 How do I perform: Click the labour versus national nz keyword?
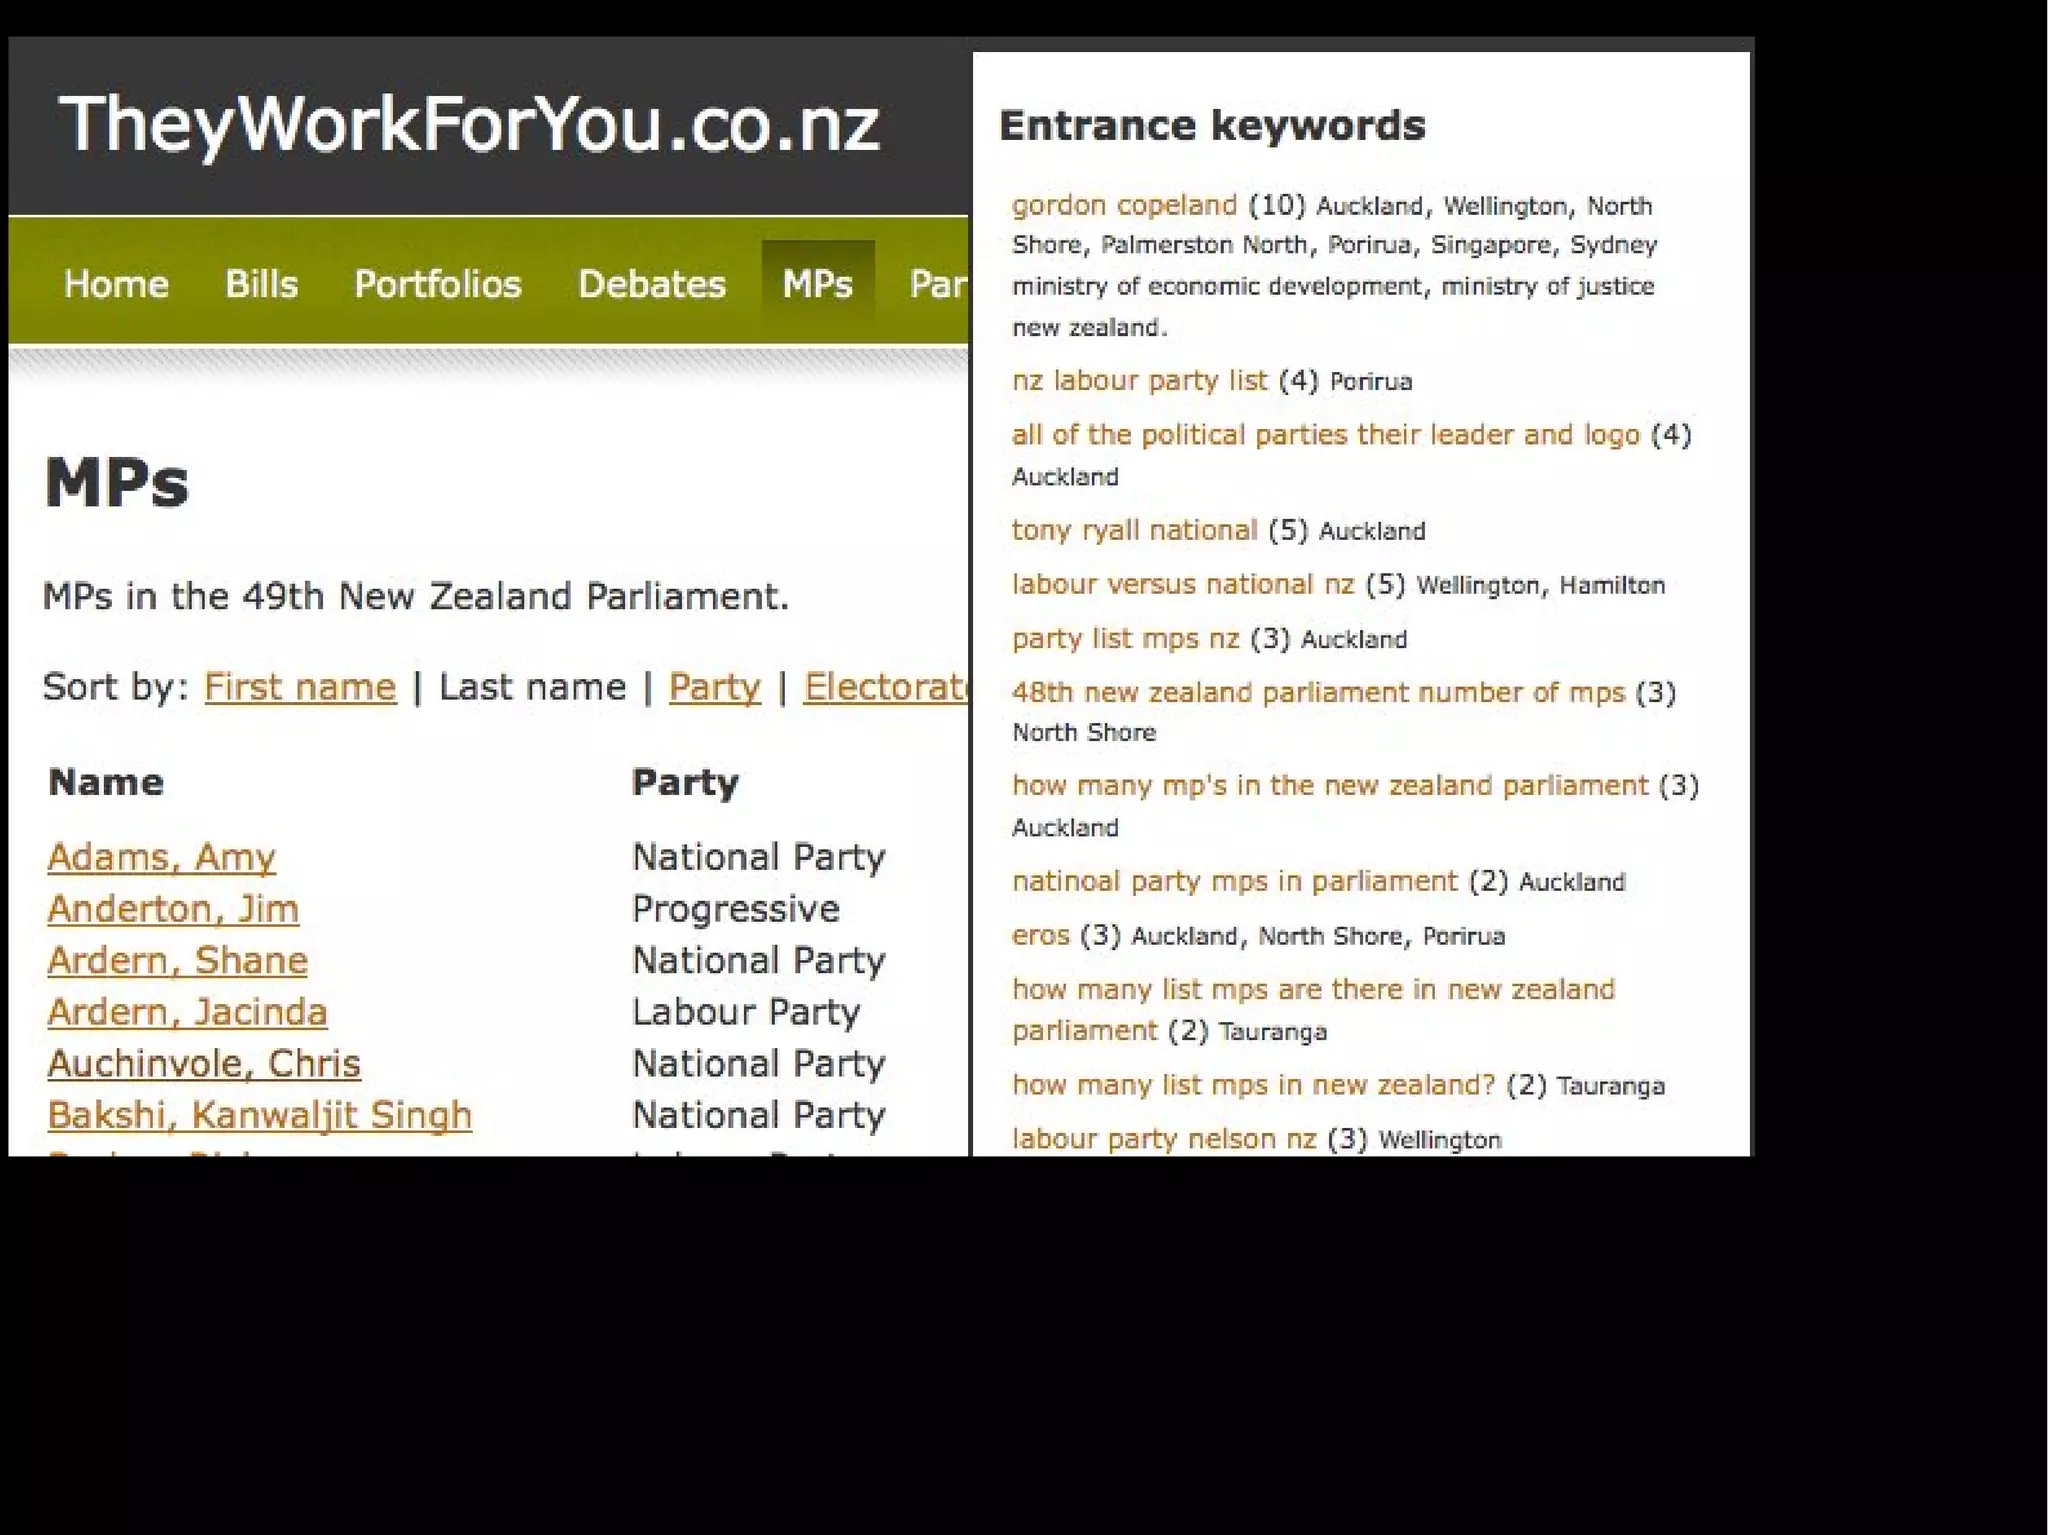pyautogui.click(x=1182, y=584)
